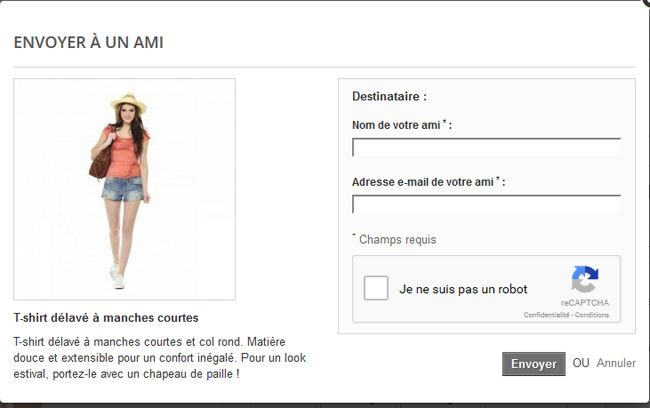Click the T-shirt product photo thumbnail
The image size is (650, 408).
point(124,189)
